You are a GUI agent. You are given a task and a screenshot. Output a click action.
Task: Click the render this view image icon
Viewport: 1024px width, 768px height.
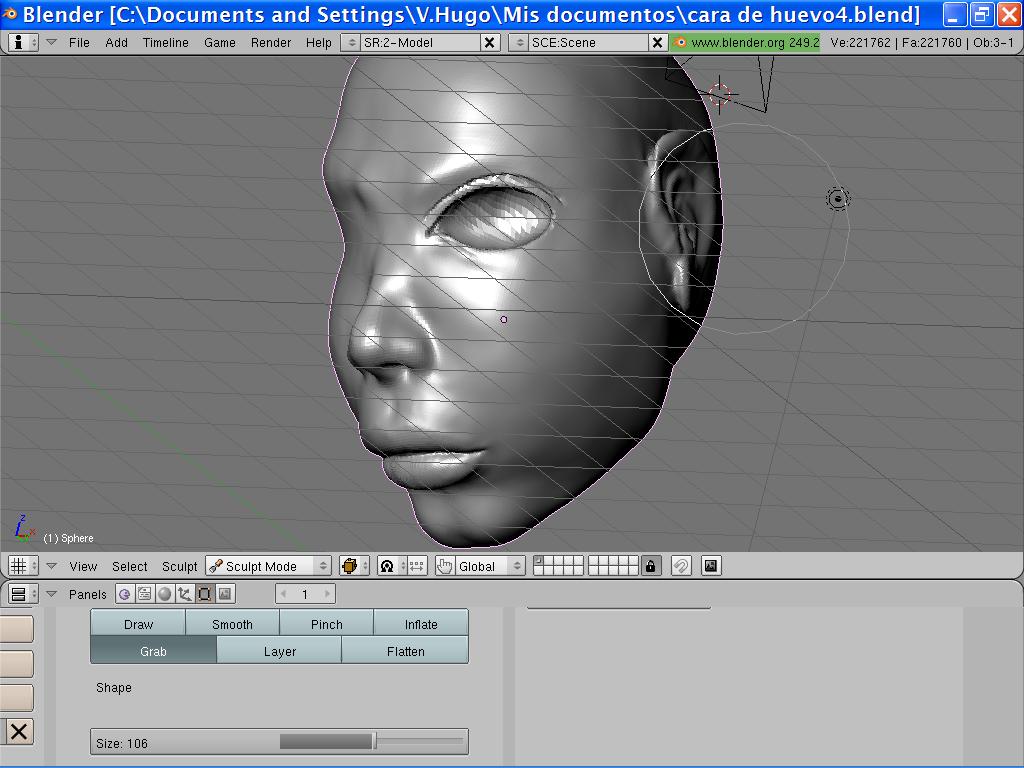click(711, 566)
